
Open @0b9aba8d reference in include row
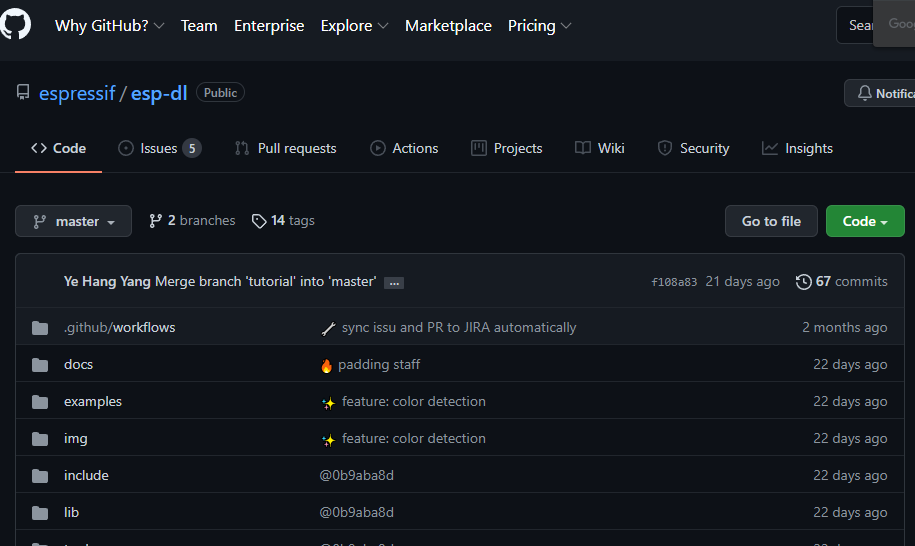pos(357,476)
